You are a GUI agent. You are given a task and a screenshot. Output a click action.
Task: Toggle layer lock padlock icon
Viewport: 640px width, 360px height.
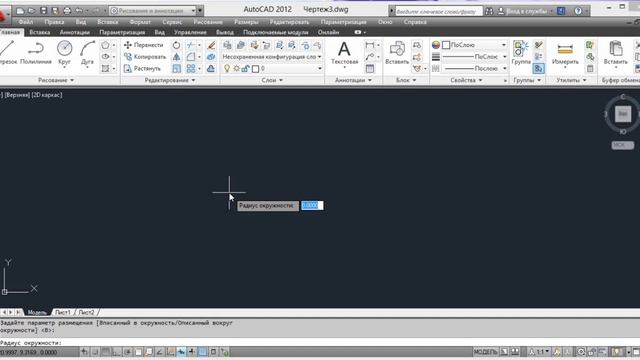coord(245,69)
